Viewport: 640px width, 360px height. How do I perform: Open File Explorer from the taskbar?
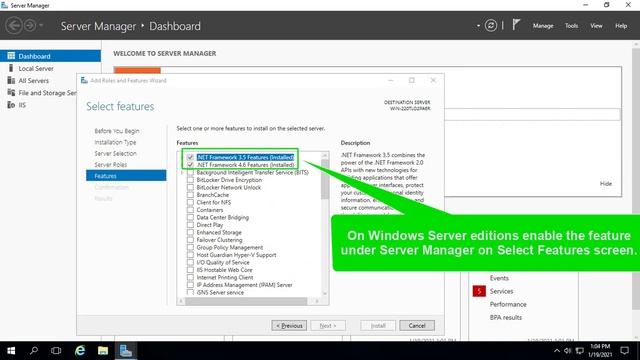(103, 351)
